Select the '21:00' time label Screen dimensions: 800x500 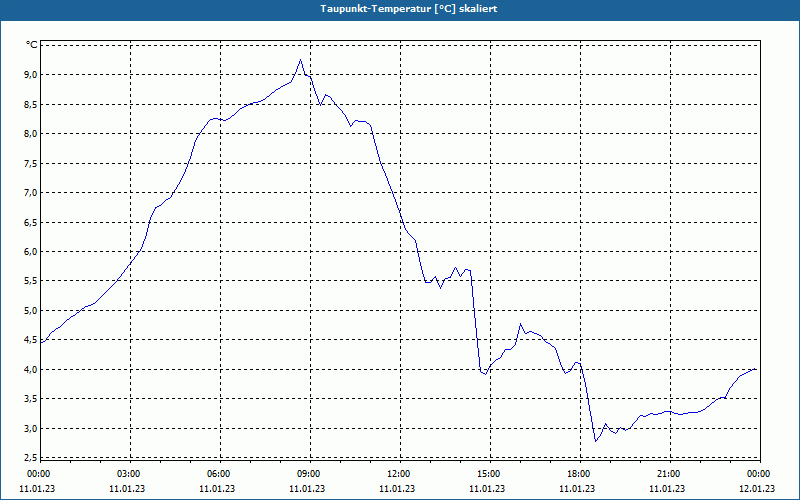(668, 474)
